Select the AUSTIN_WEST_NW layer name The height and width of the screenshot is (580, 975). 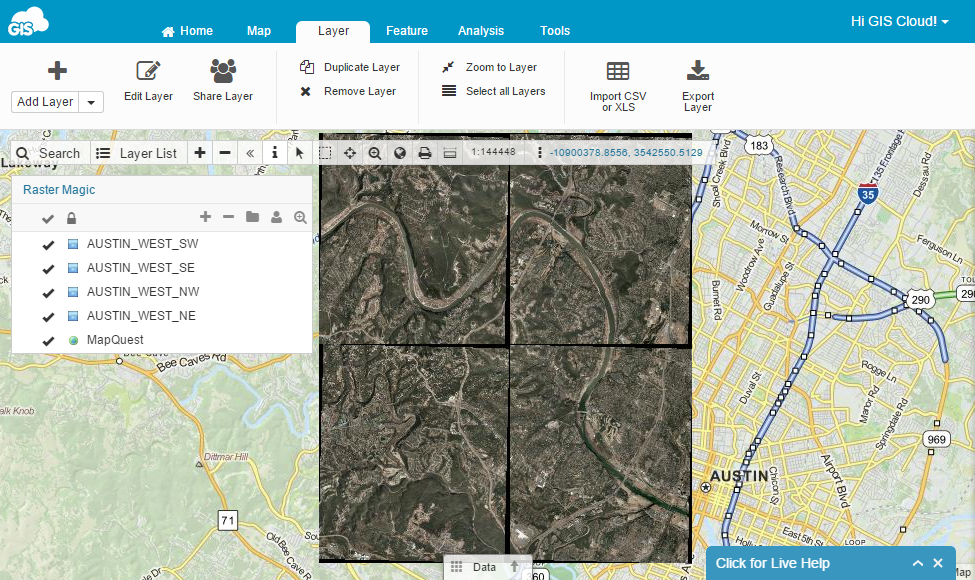(x=143, y=292)
